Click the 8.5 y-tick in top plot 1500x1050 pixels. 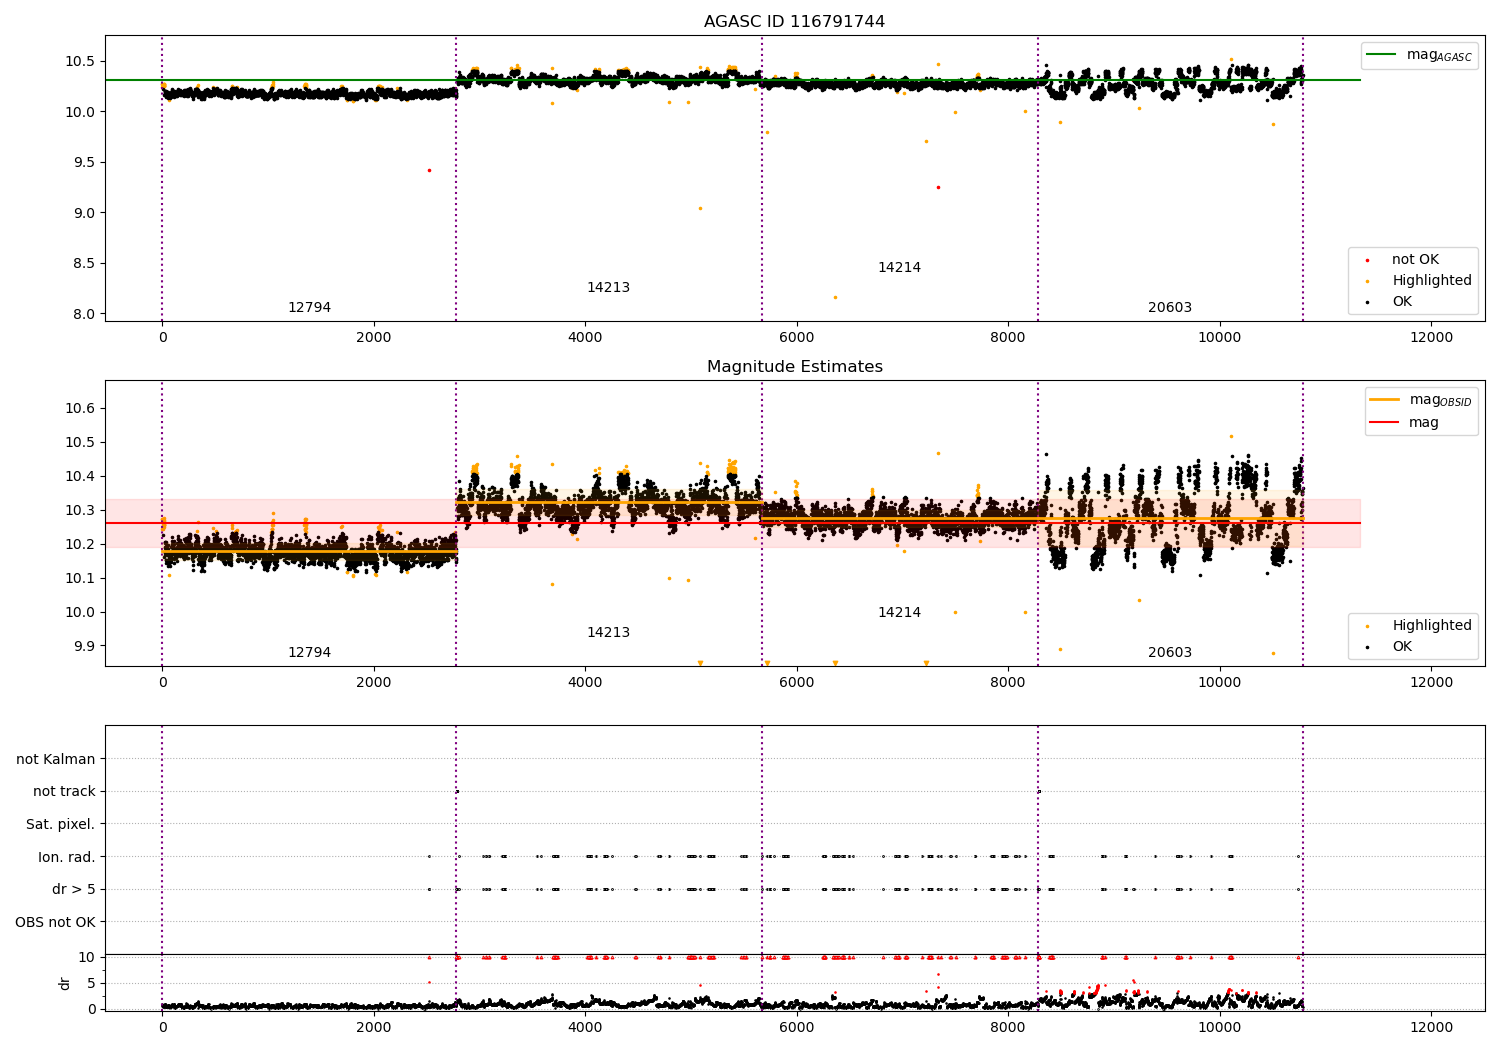[x=83, y=264]
